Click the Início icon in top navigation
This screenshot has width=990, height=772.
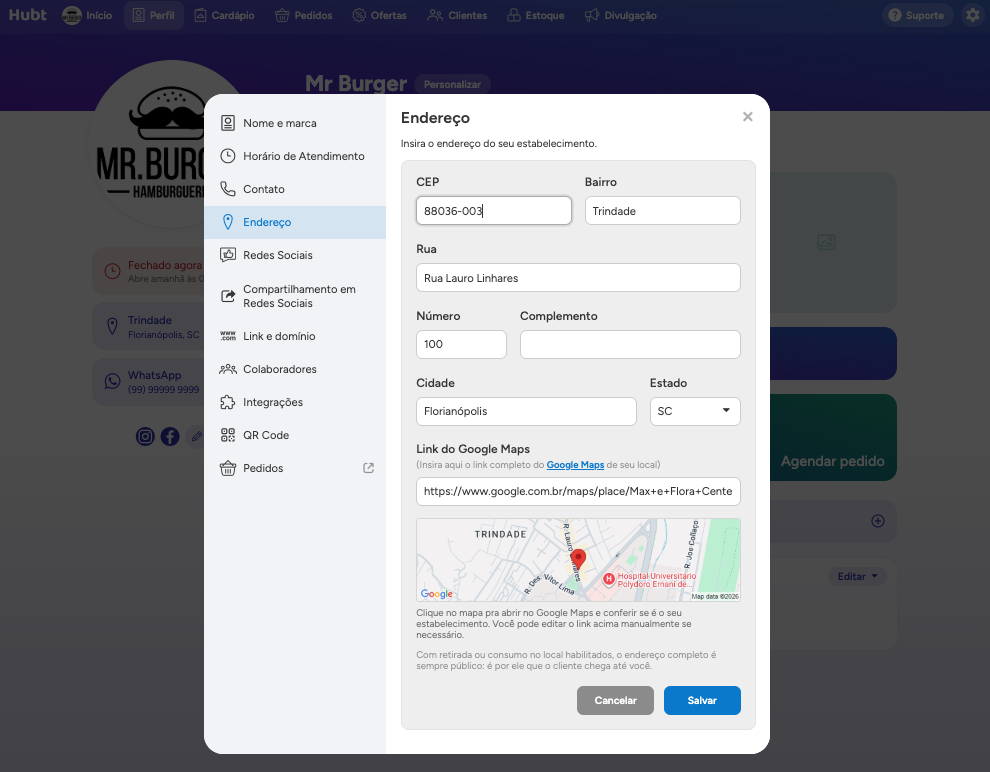(x=72, y=15)
